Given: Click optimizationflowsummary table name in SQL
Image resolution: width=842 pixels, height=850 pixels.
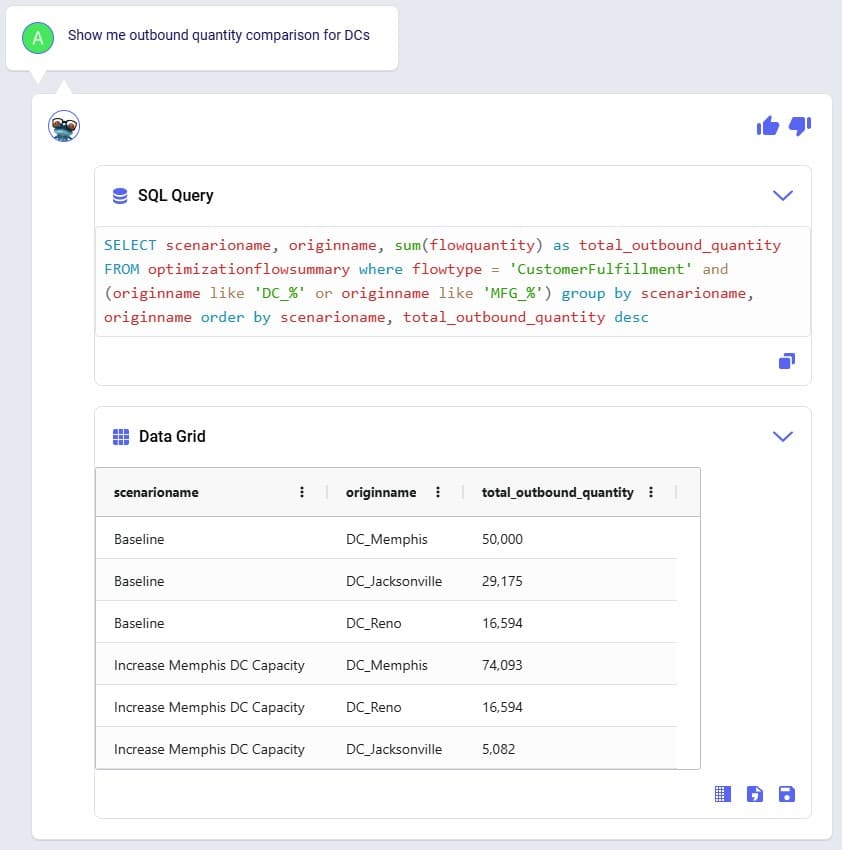Looking at the screenshot, I should coord(249,269).
